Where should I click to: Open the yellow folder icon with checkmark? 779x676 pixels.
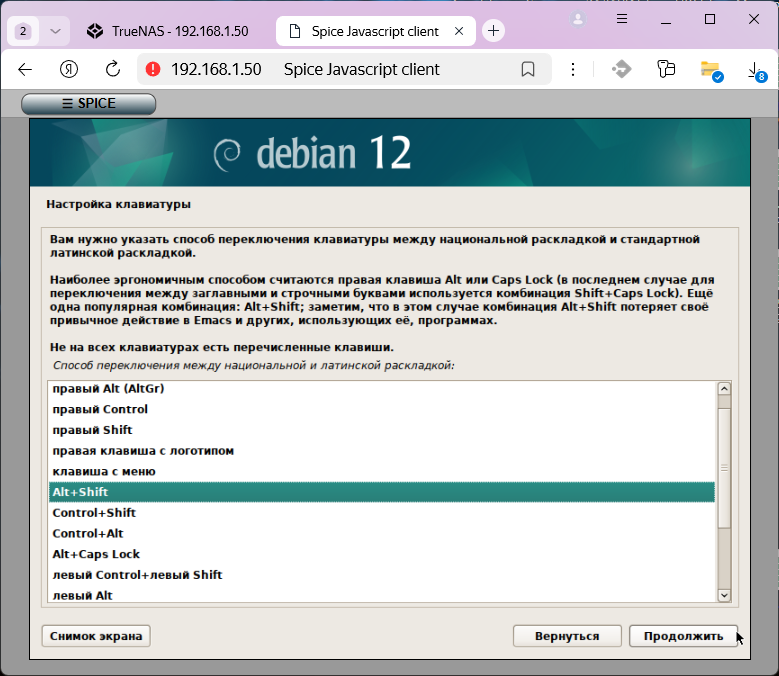pyautogui.click(x=711, y=71)
